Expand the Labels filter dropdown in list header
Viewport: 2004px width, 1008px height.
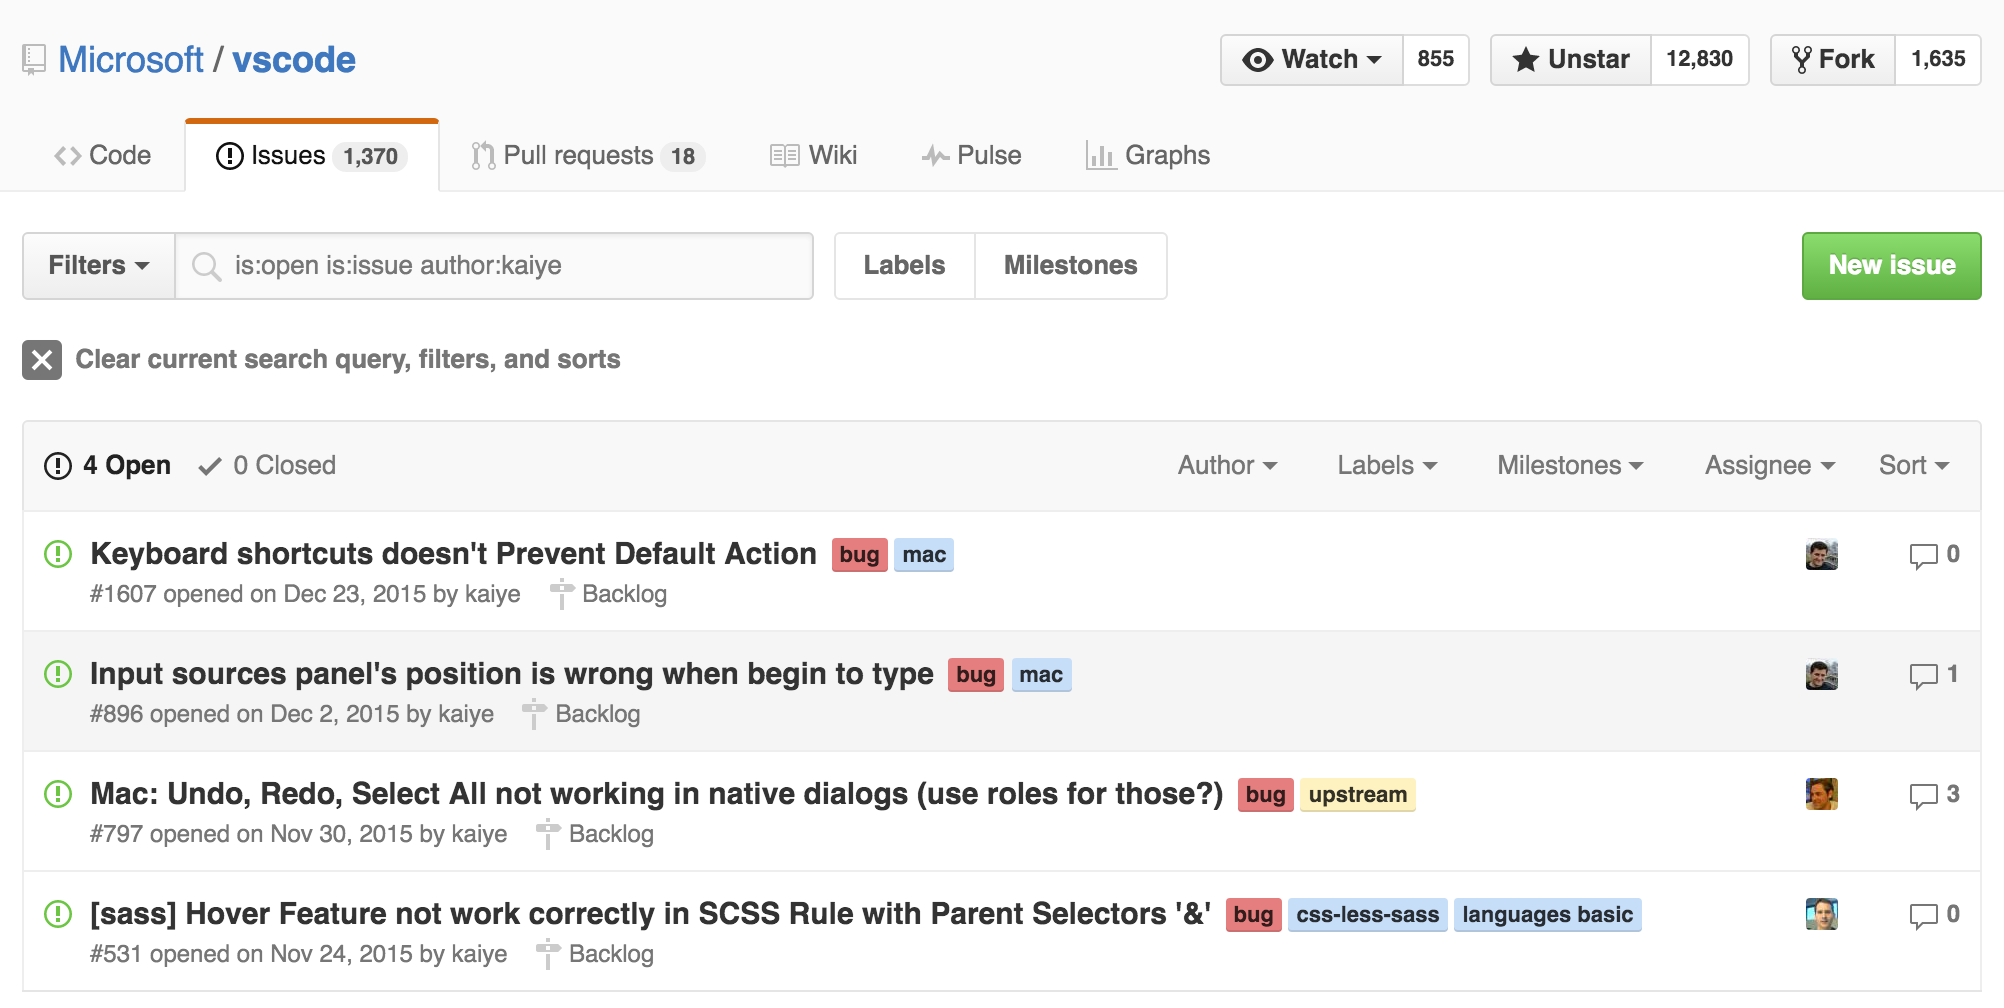point(1387,466)
